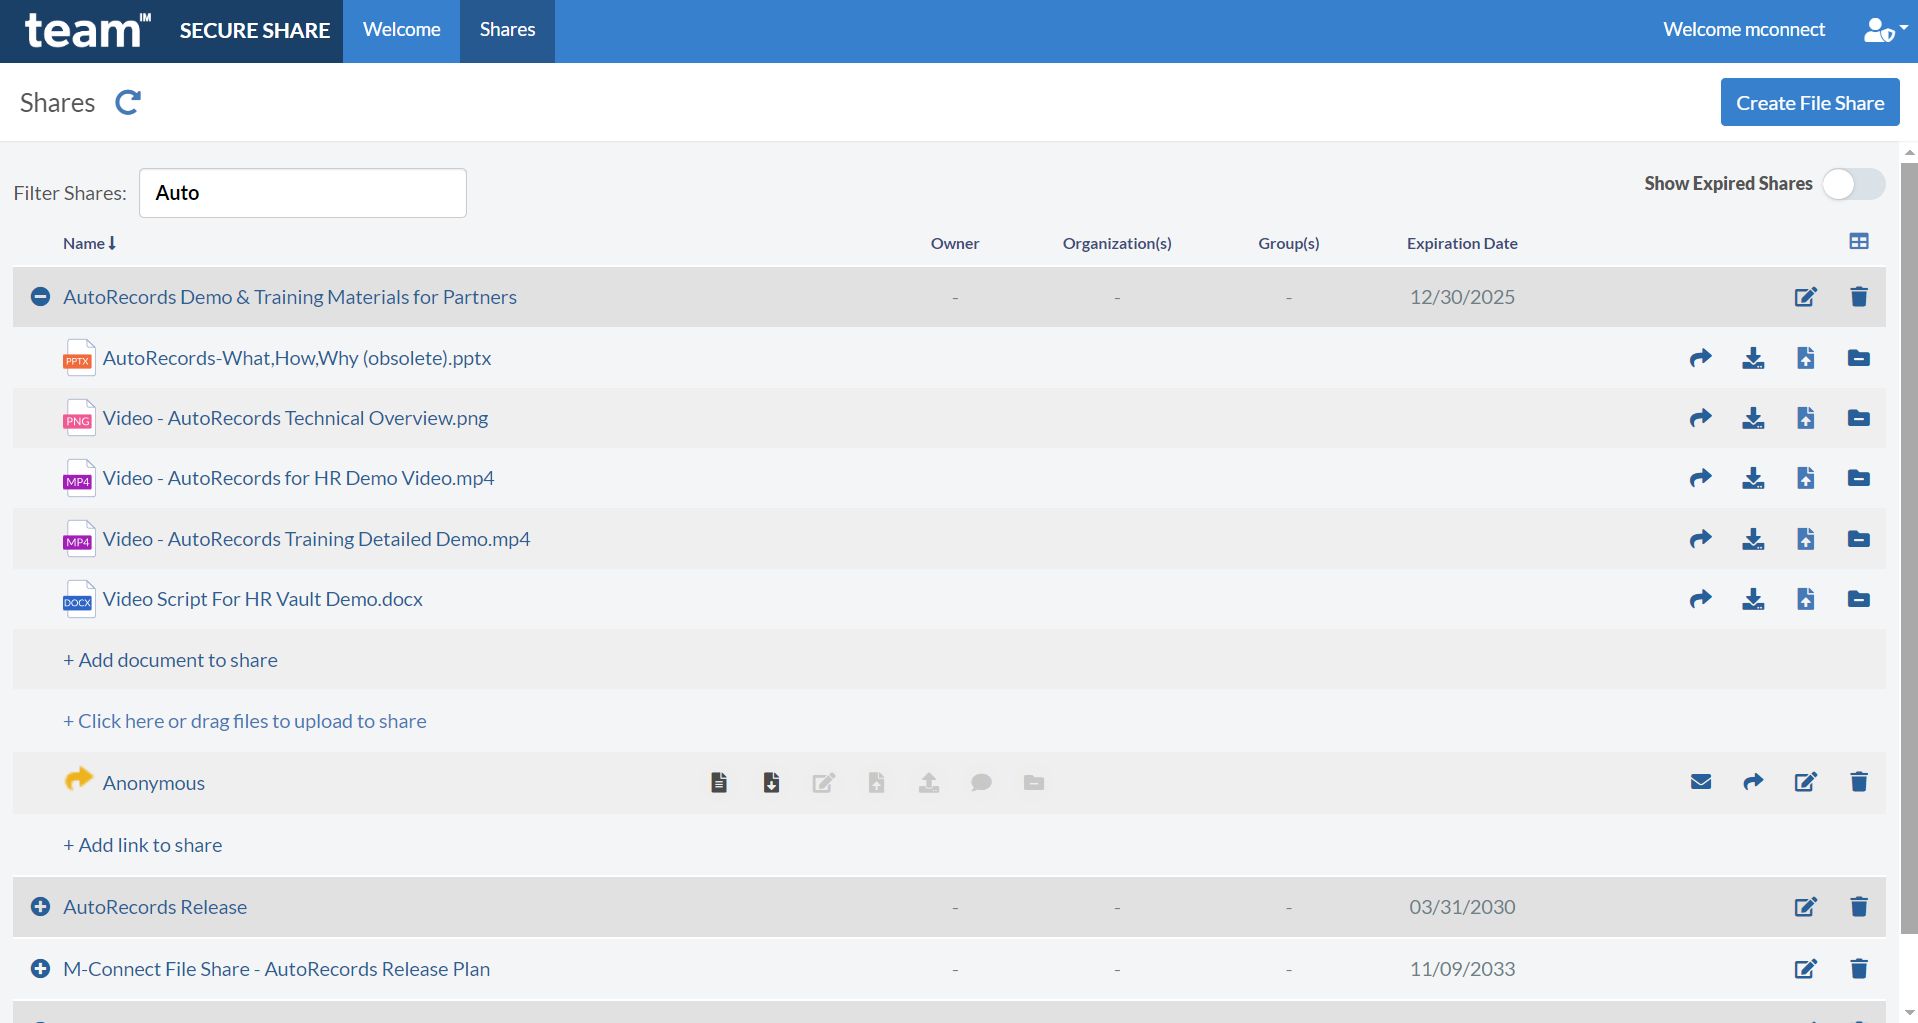This screenshot has width=1918, height=1023.
Task: Open Video - AutoRecords for HR Demo Video.mp4
Action: click(298, 478)
